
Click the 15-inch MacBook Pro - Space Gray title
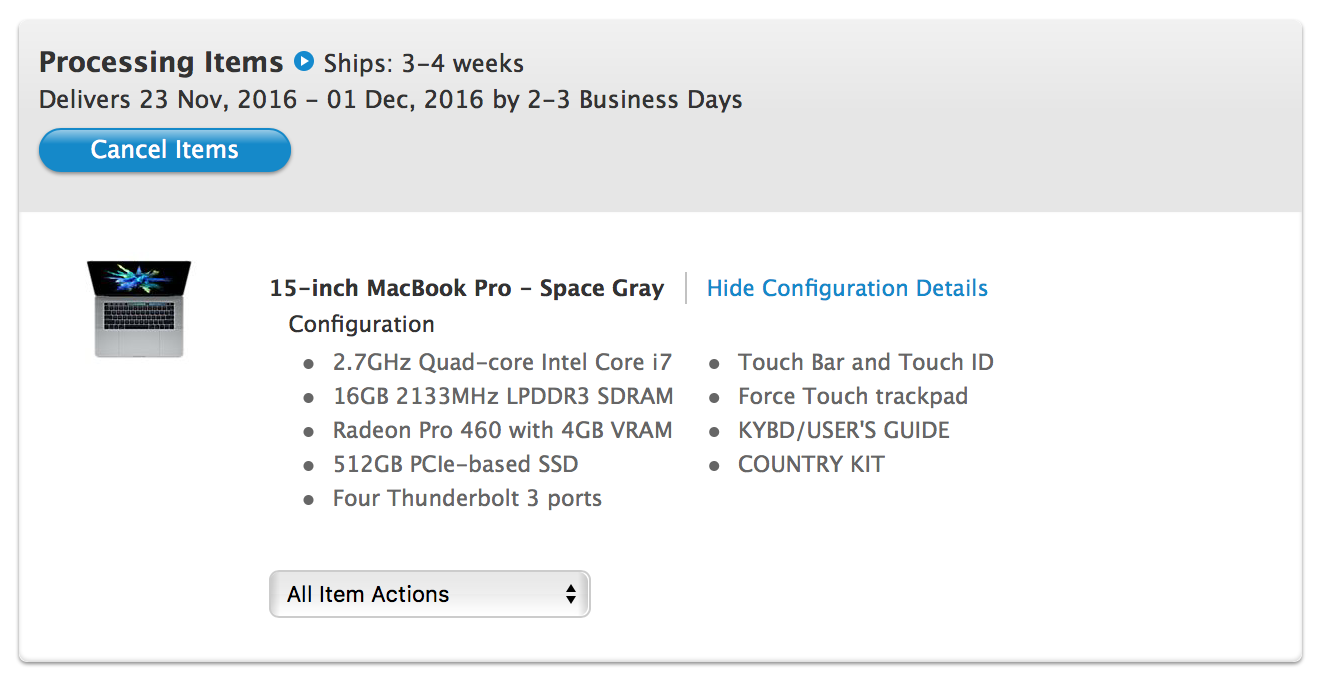point(467,289)
